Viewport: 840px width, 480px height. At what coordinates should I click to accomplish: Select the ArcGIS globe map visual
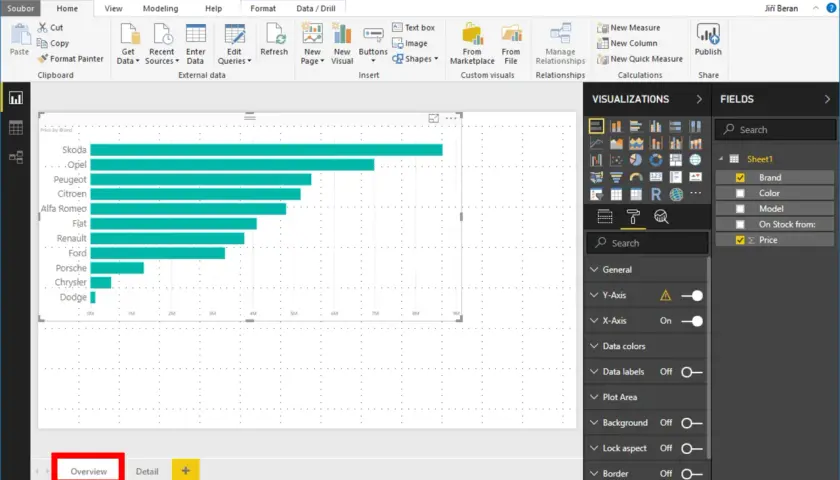(x=676, y=194)
